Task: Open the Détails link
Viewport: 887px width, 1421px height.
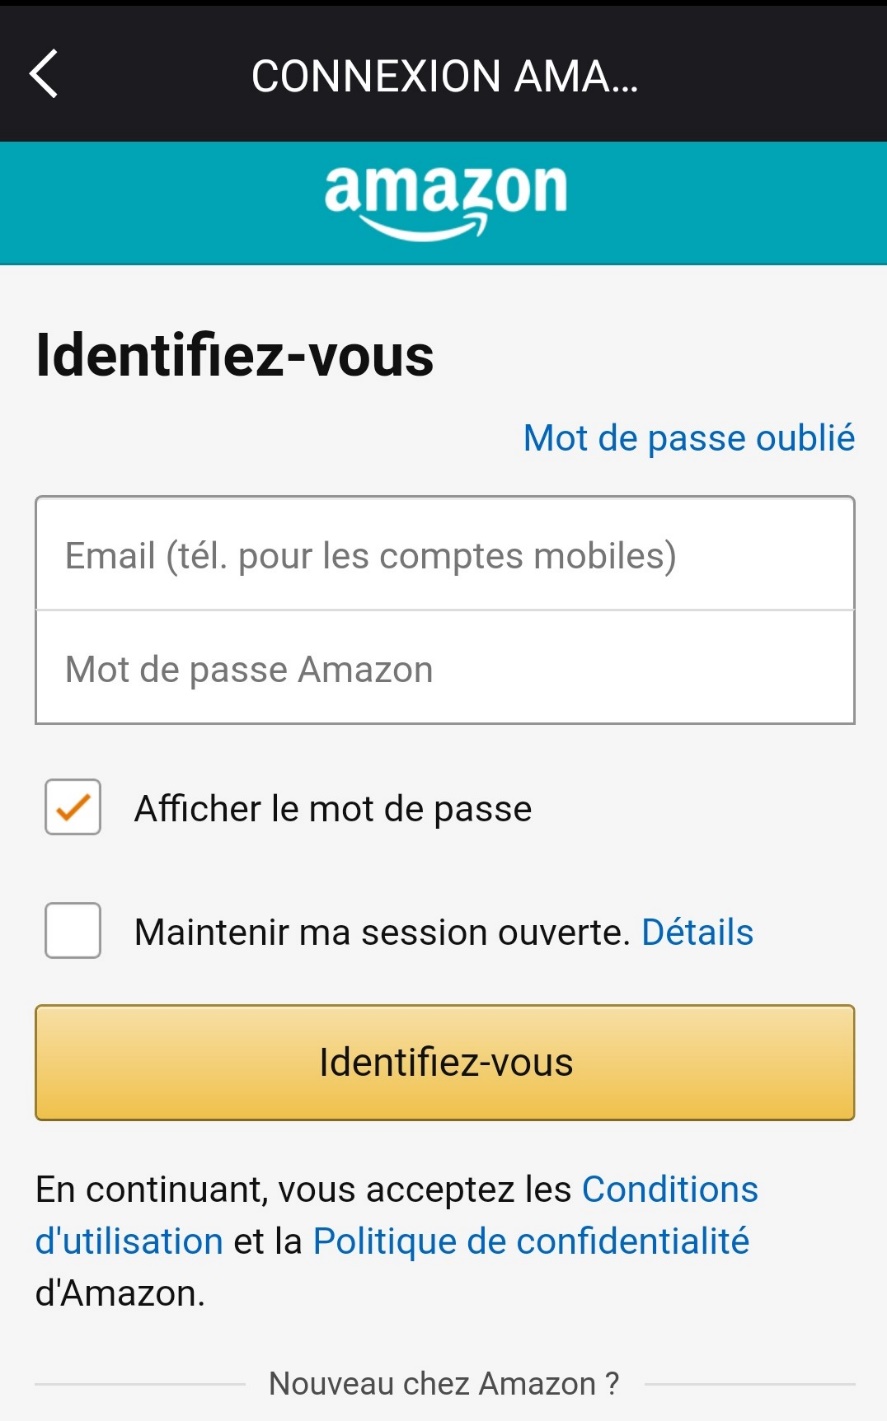Action: click(697, 933)
